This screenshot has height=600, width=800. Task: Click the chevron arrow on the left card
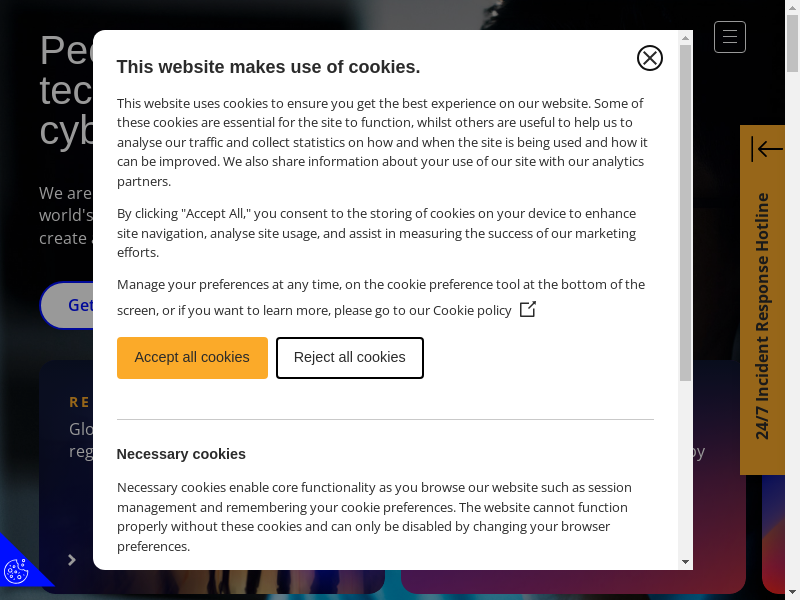tap(72, 560)
